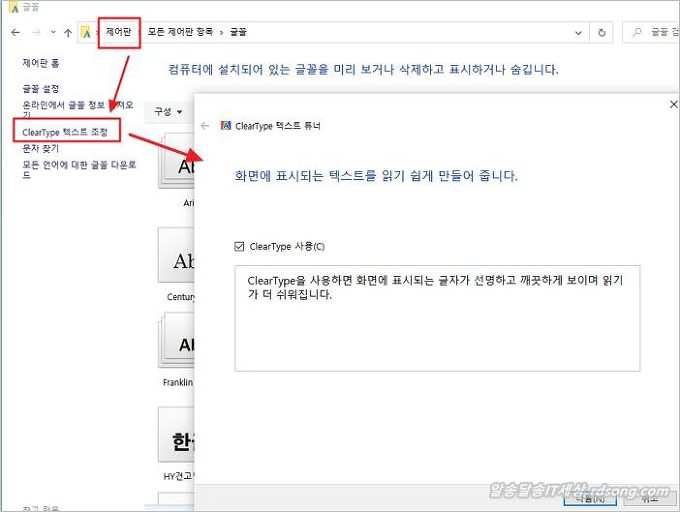Screen dimensions: 680x512
Task: Click the Explorer back navigation arrow
Action: click(x=15, y=33)
